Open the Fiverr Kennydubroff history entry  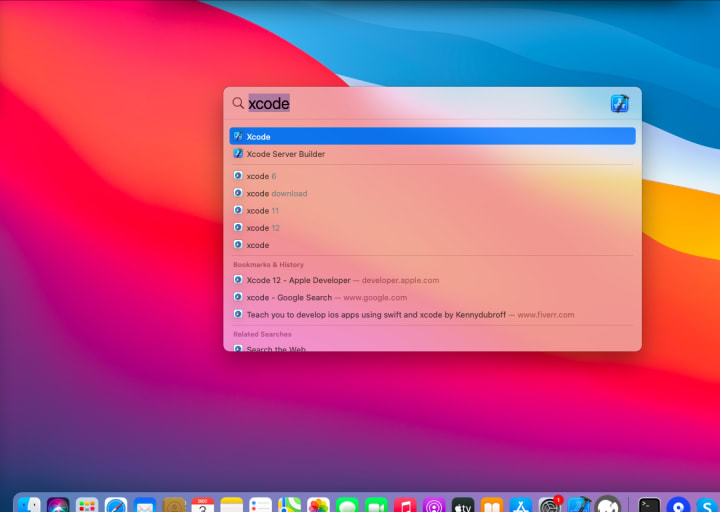point(432,315)
